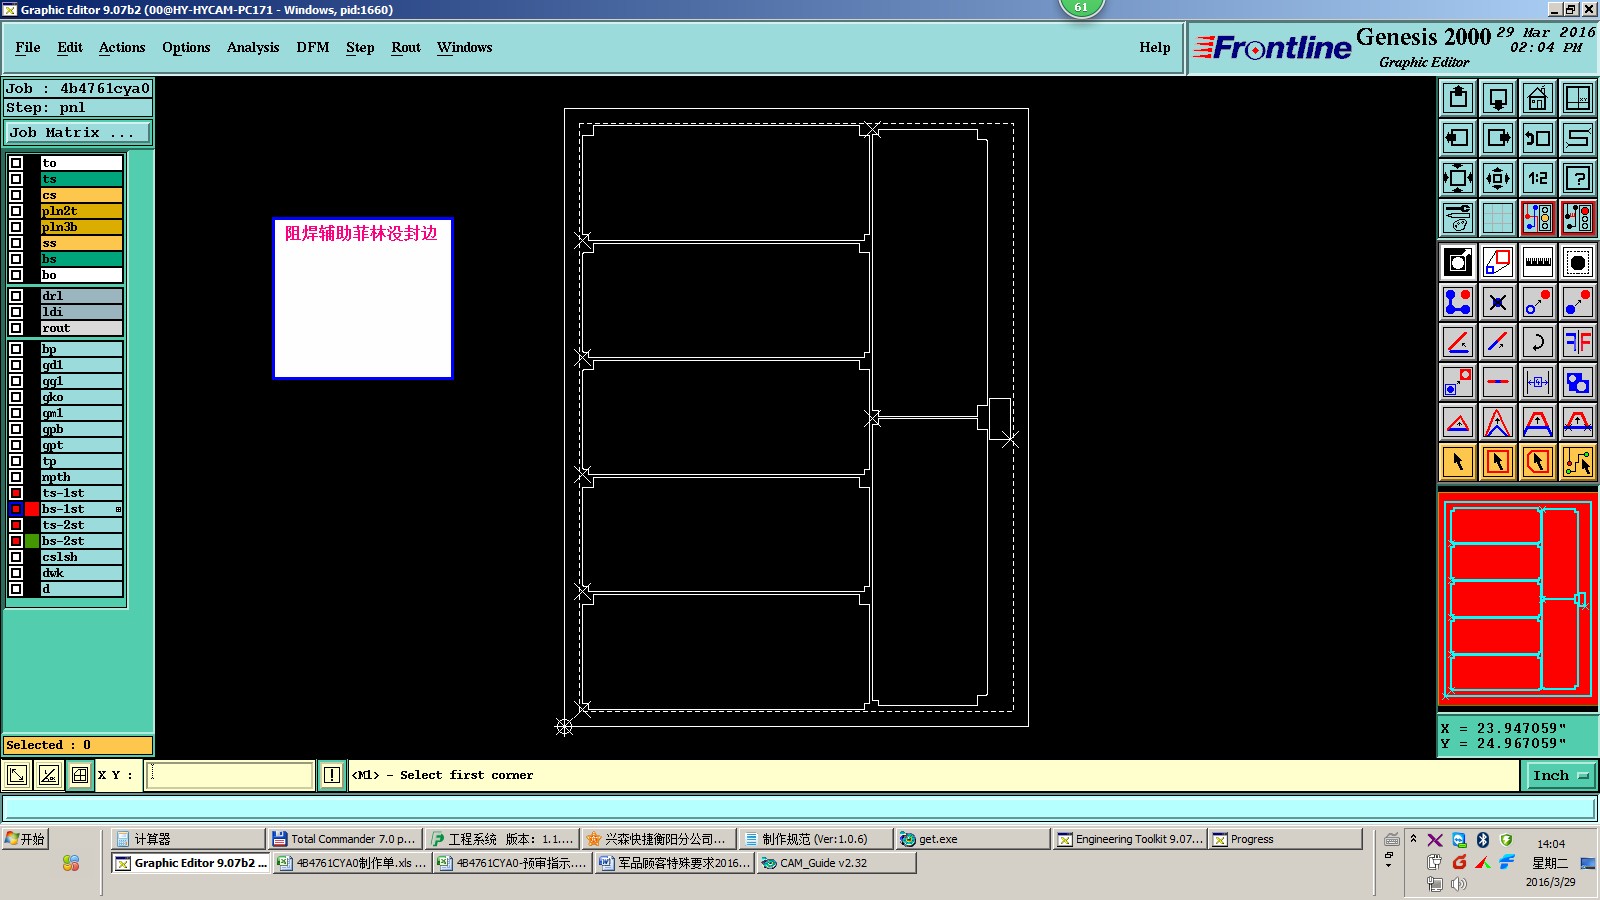Image resolution: width=1600 pixels, height=900 pixels.
Task: Select the gko layer name
Action: (x=81, y=397)
